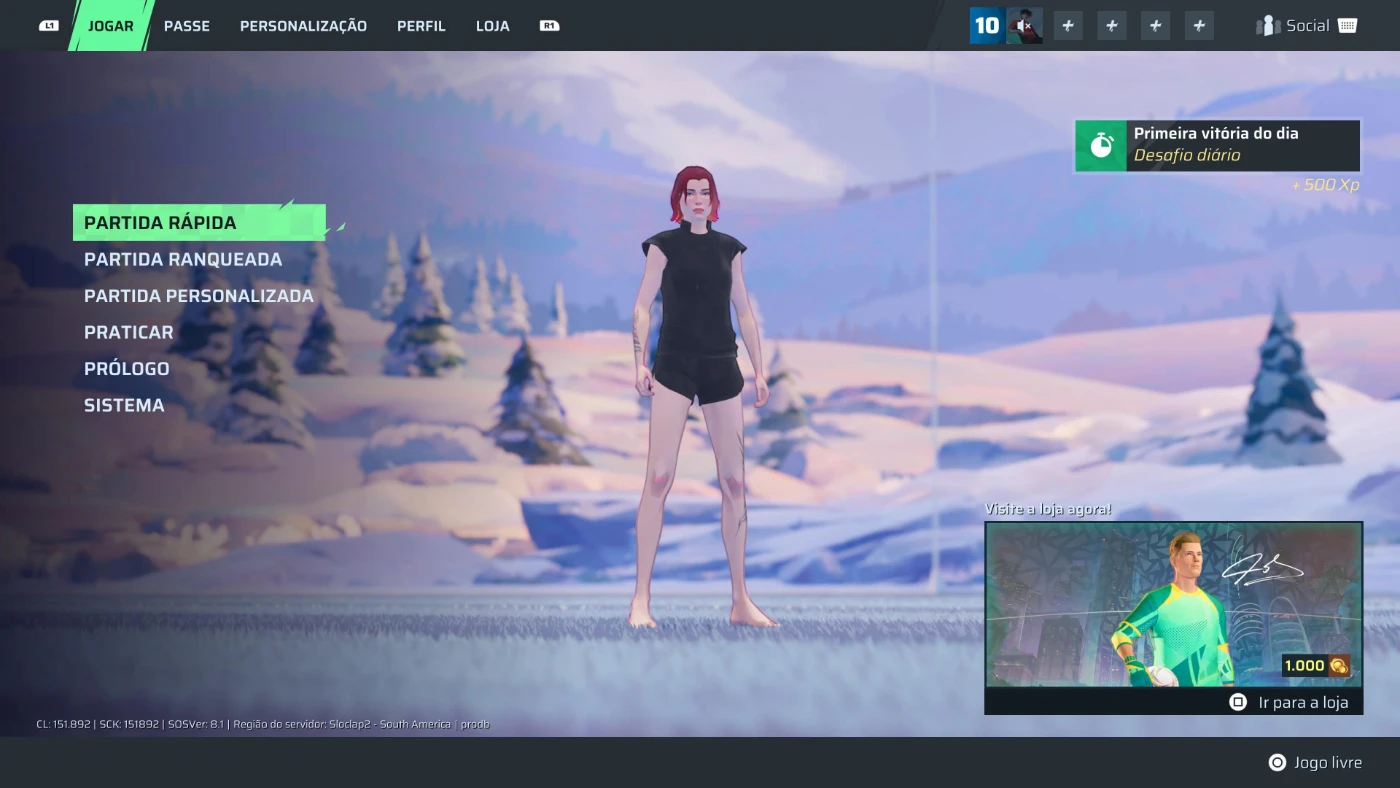Screen dimensions: 1400x788
Task: Click the coin icon next to 1.000
Action: 1338,666
